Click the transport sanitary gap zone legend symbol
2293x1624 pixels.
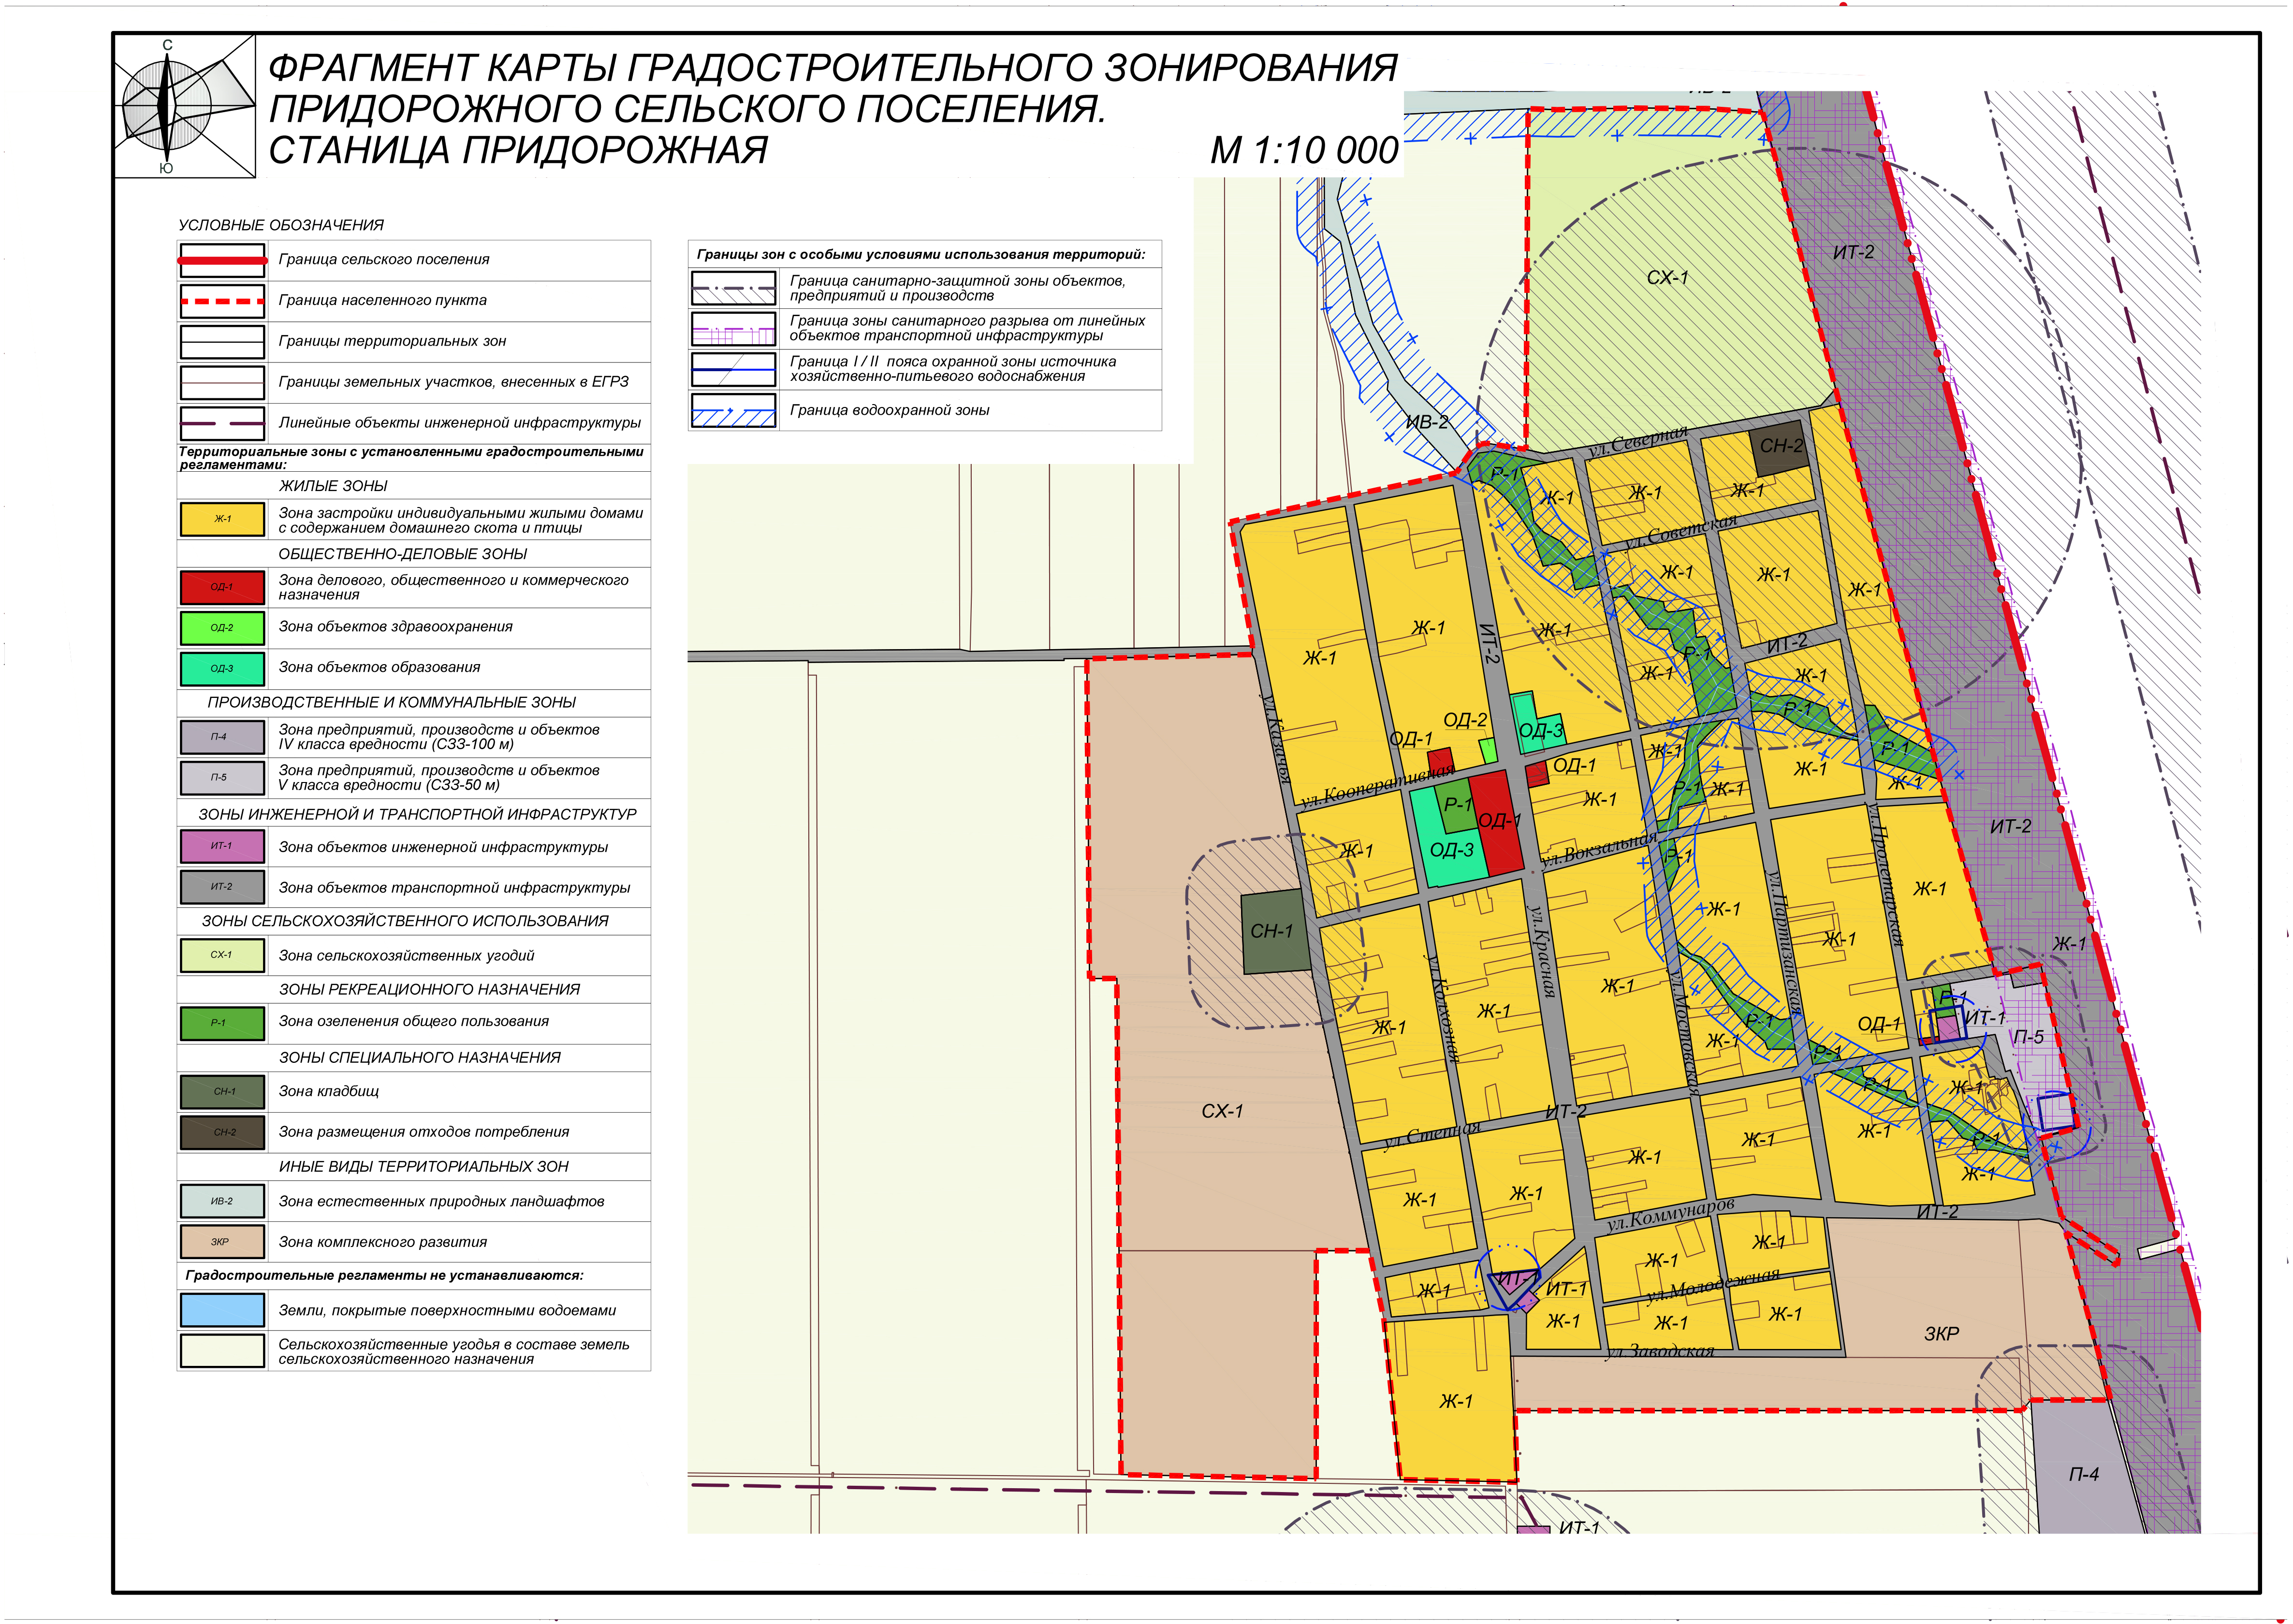tap(733, 329)
